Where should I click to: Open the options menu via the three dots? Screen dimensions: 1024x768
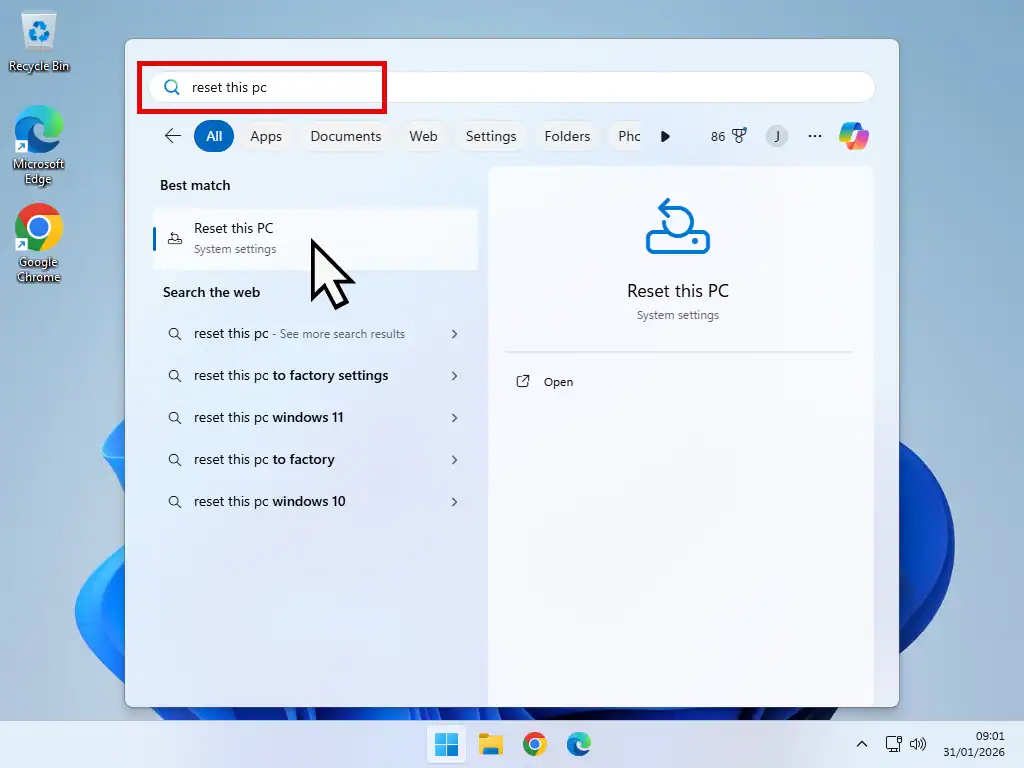click(814, 135)
